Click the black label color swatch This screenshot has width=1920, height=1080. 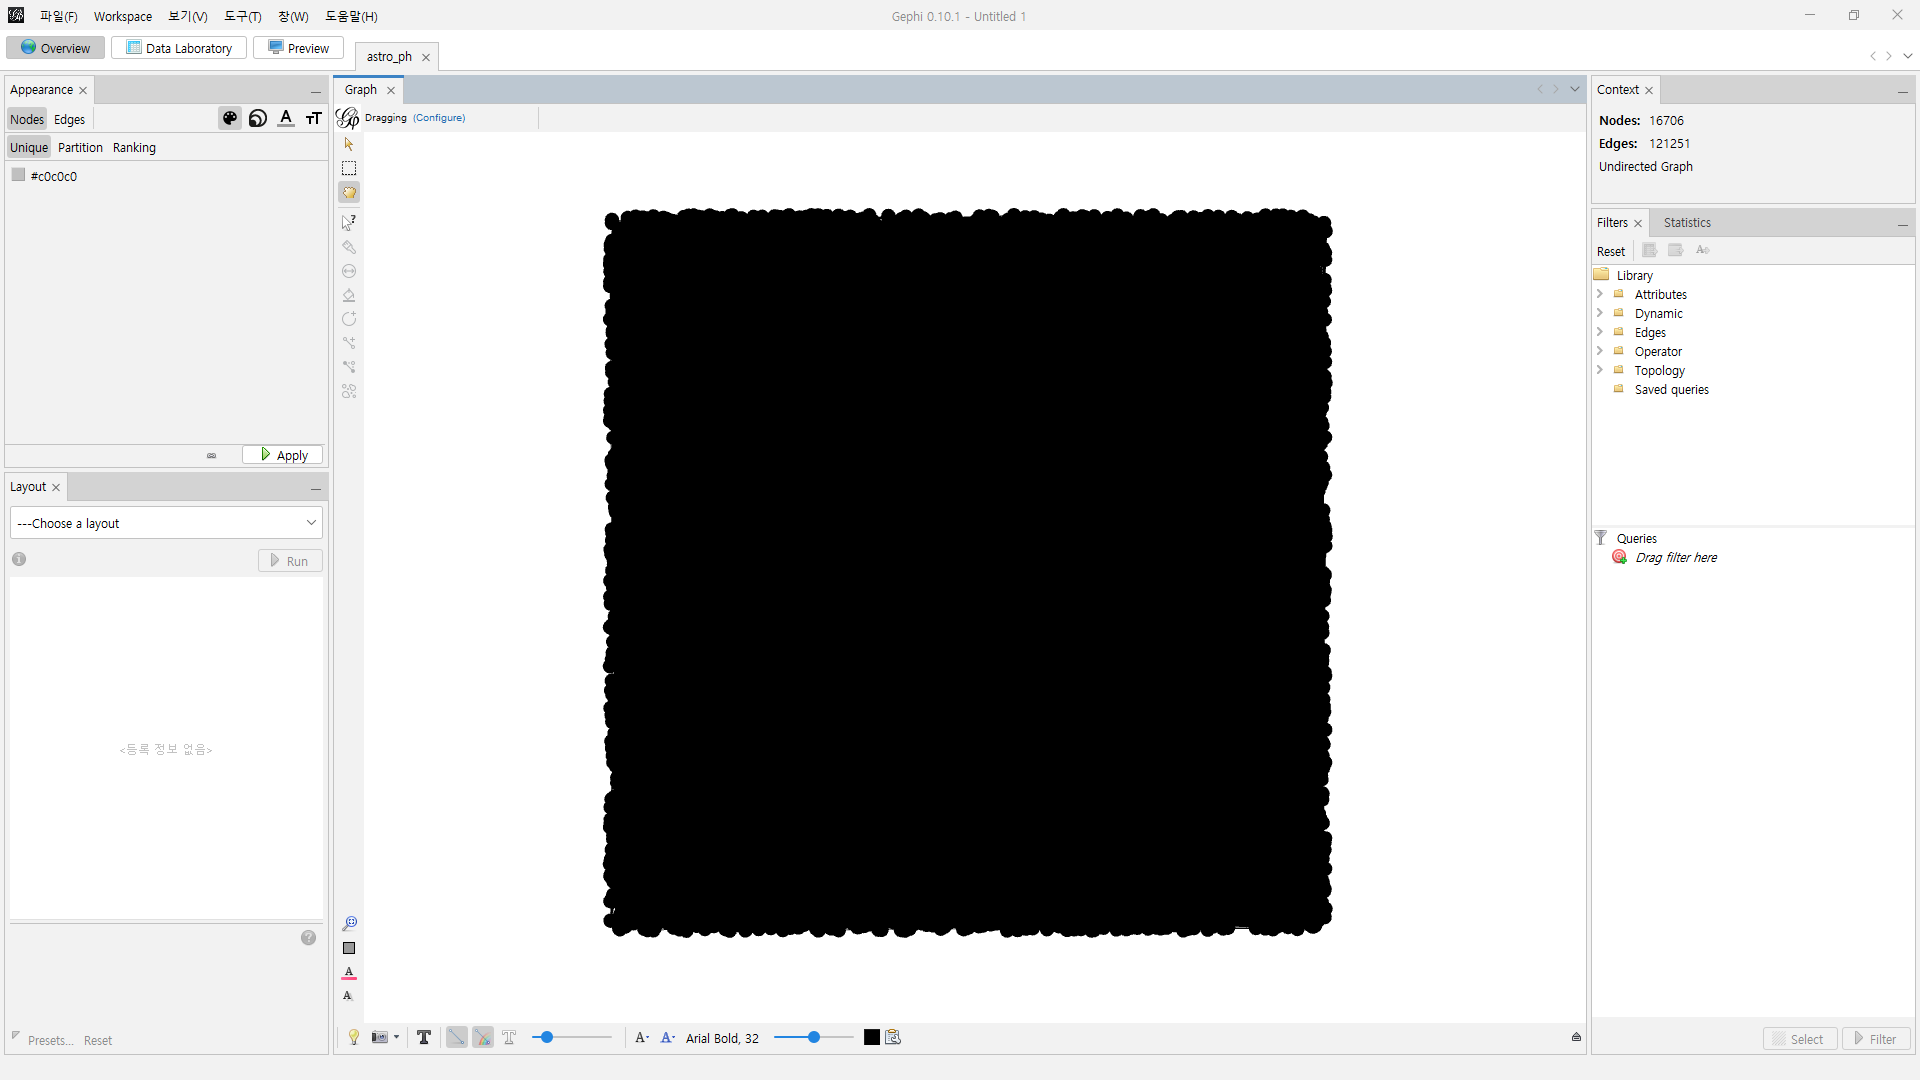(872, 1037)
